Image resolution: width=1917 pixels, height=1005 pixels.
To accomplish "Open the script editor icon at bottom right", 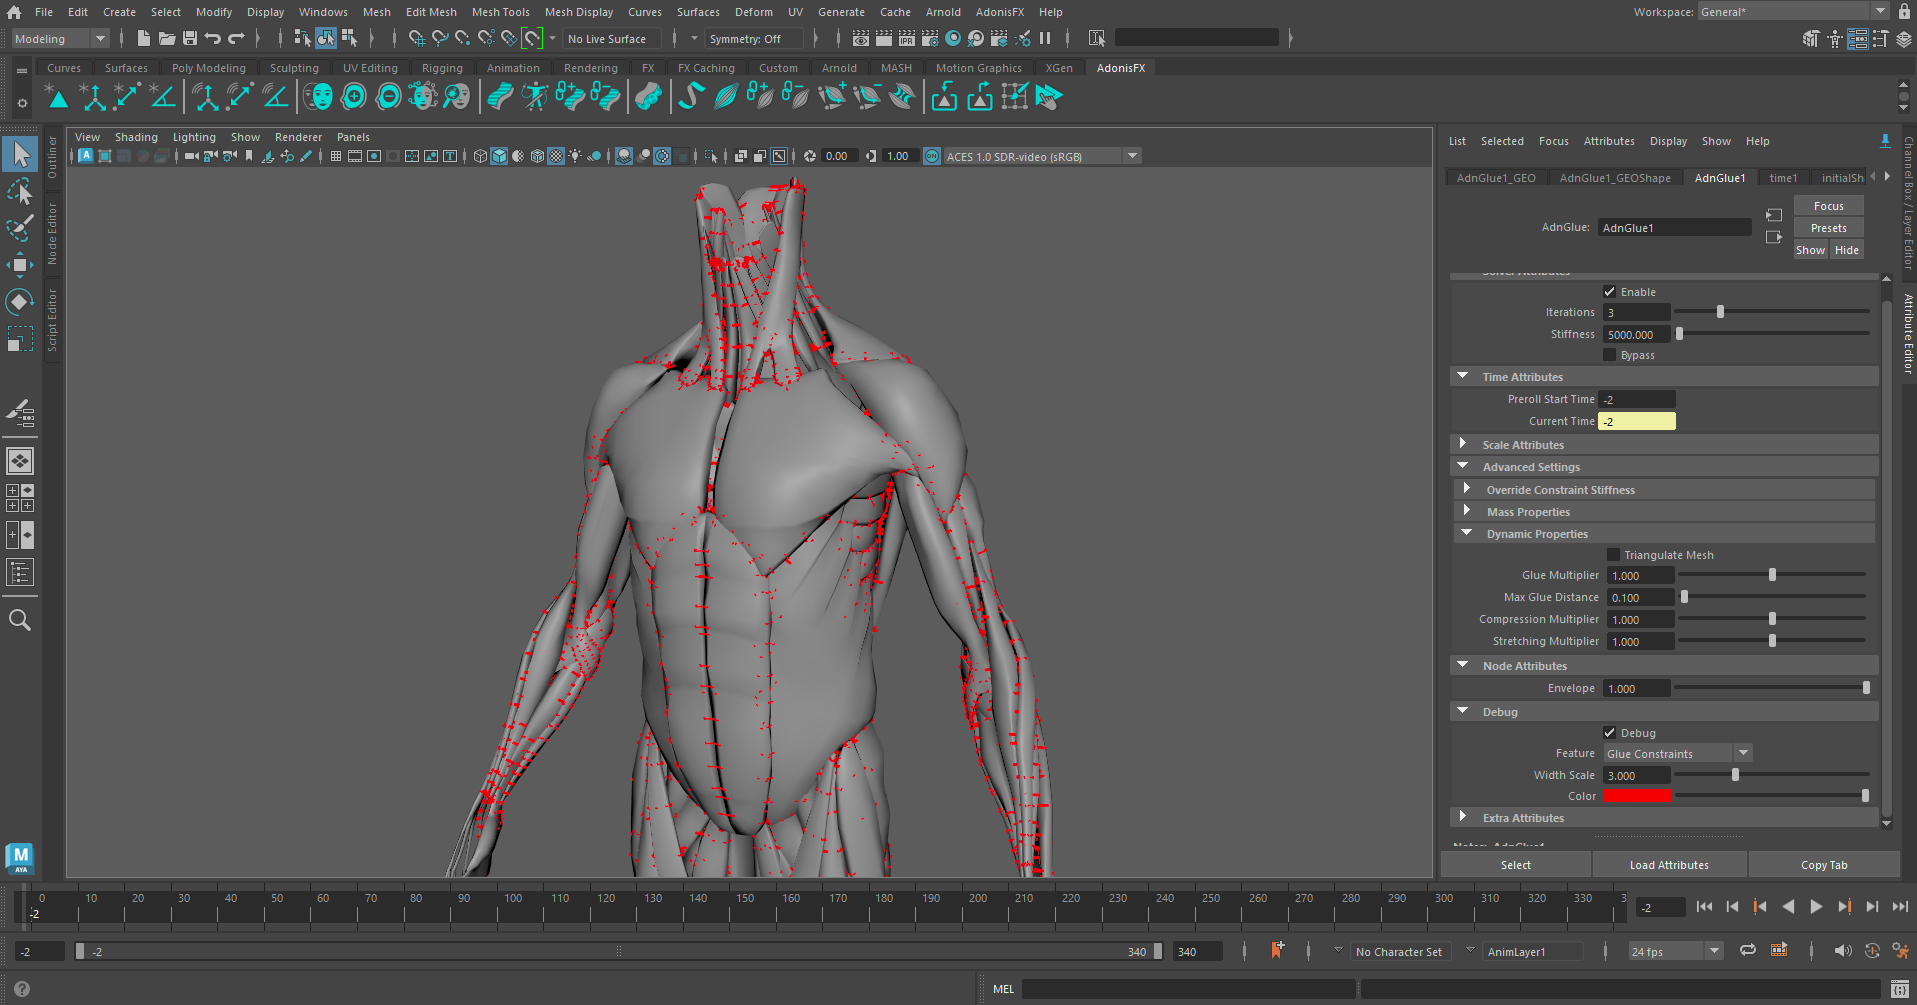I will click(x=1900, y=989).
